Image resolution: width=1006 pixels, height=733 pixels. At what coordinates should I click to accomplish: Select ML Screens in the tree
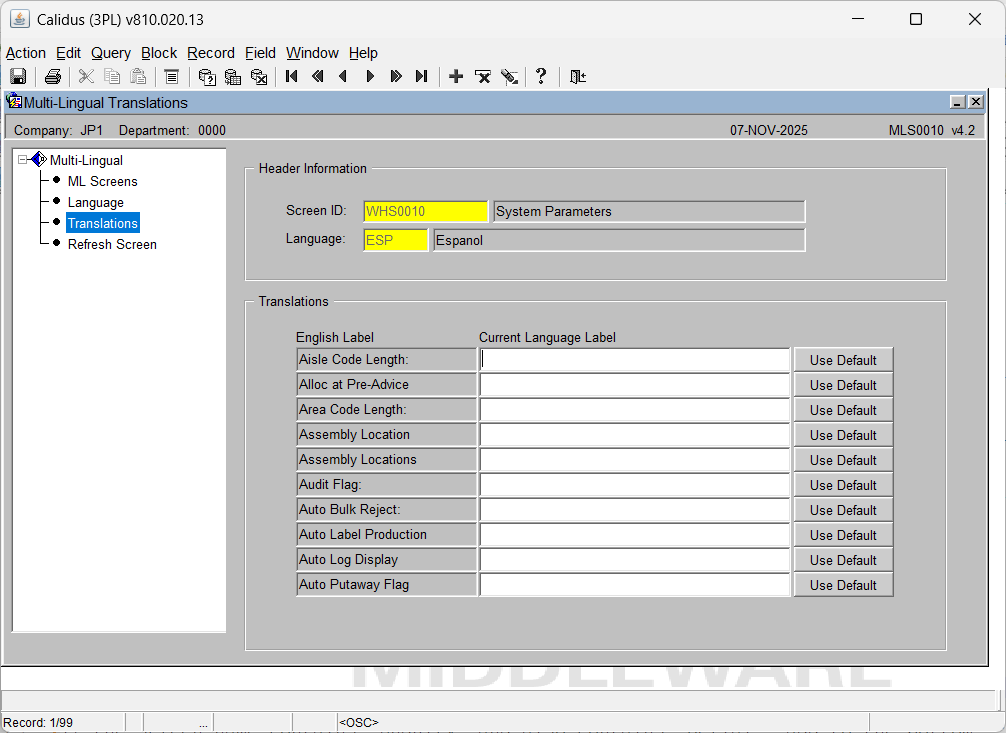102,181
